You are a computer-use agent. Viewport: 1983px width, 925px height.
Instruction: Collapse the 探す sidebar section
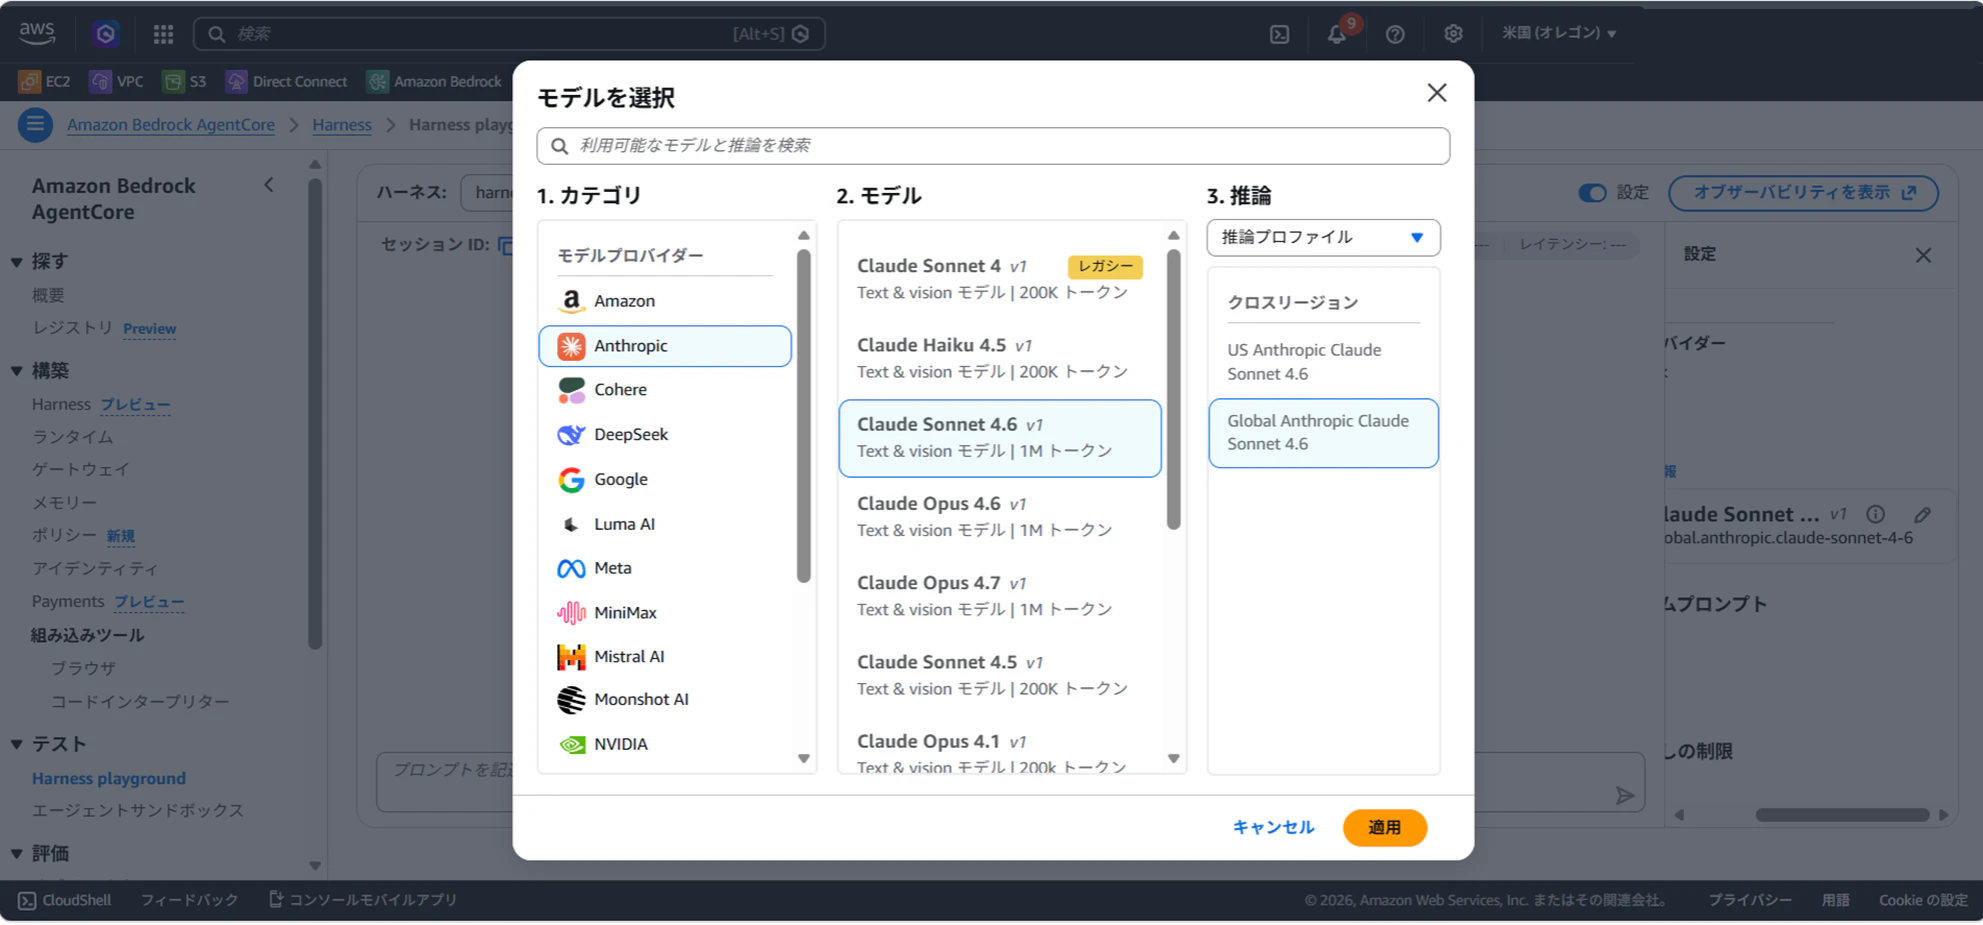pyautogui.click(x=17, y=262)
